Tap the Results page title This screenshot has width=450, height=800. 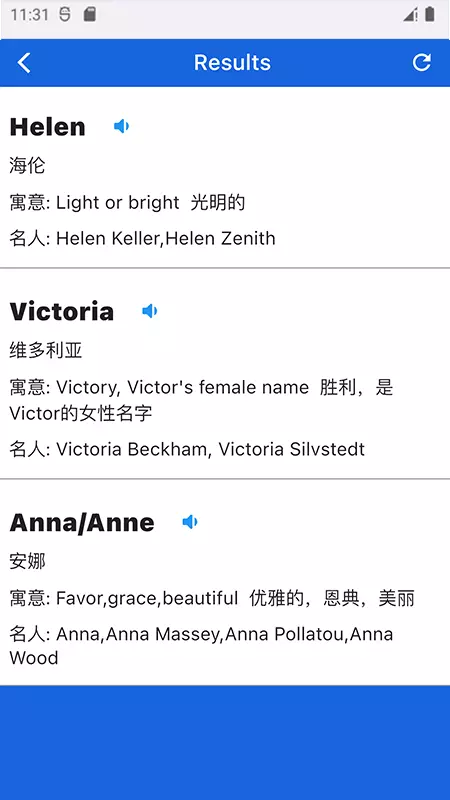click(x=232, y=62)
